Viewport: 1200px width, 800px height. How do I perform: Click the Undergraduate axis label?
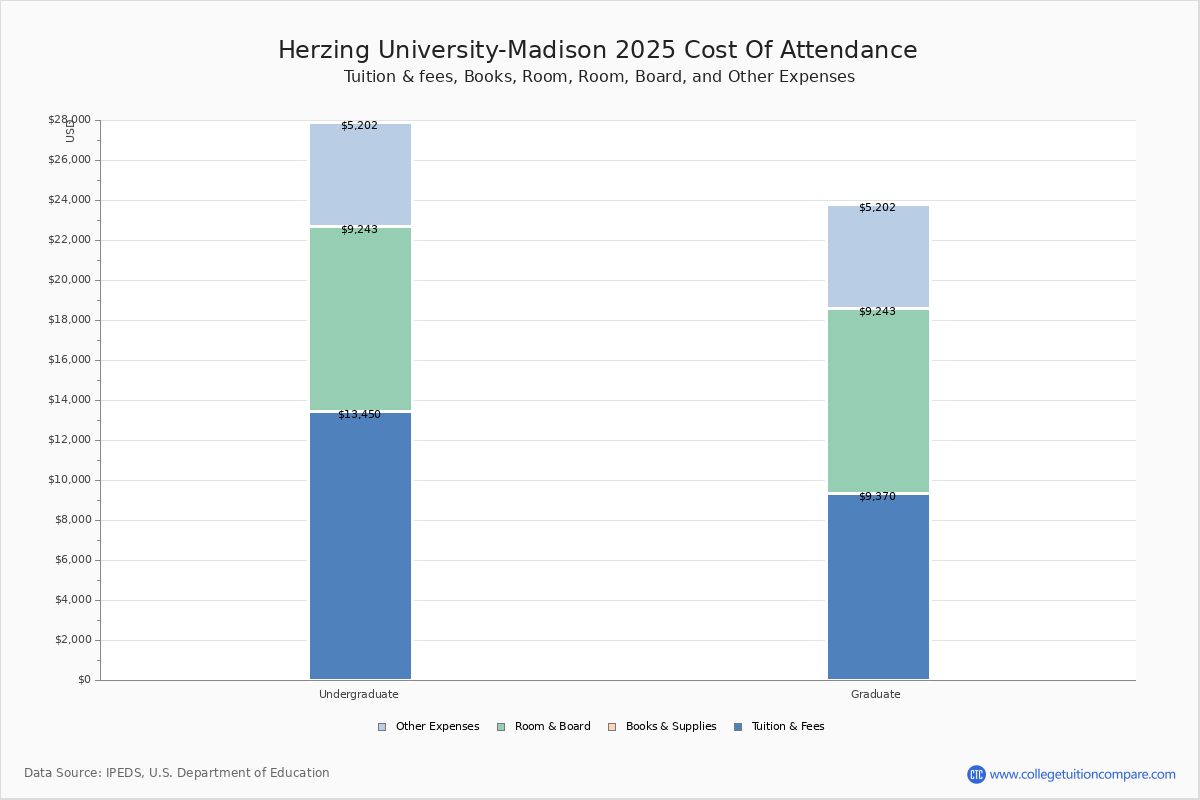(x=359, y=694)
